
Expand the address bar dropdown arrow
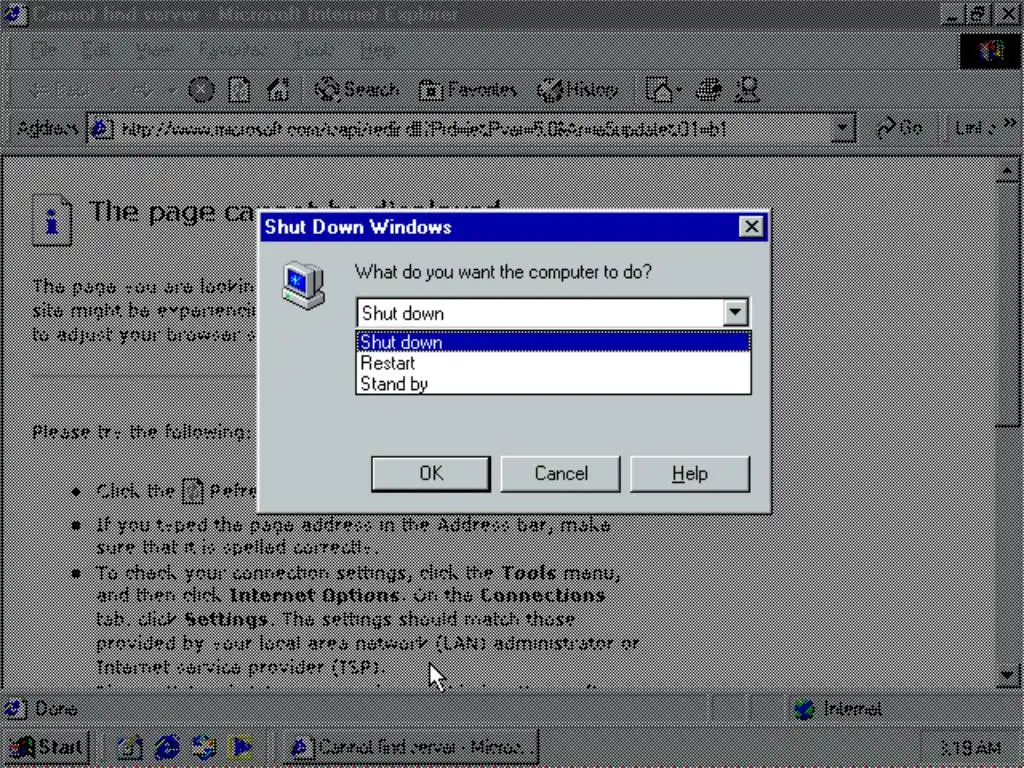842,129
